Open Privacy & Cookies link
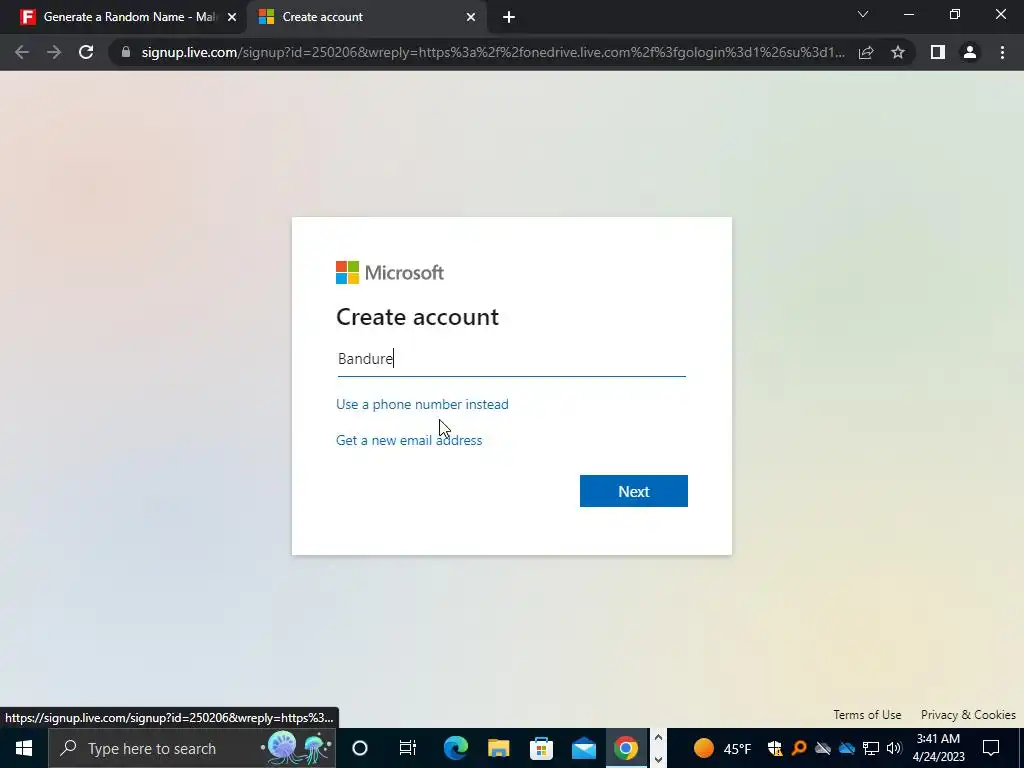 (x=968, y=715)
